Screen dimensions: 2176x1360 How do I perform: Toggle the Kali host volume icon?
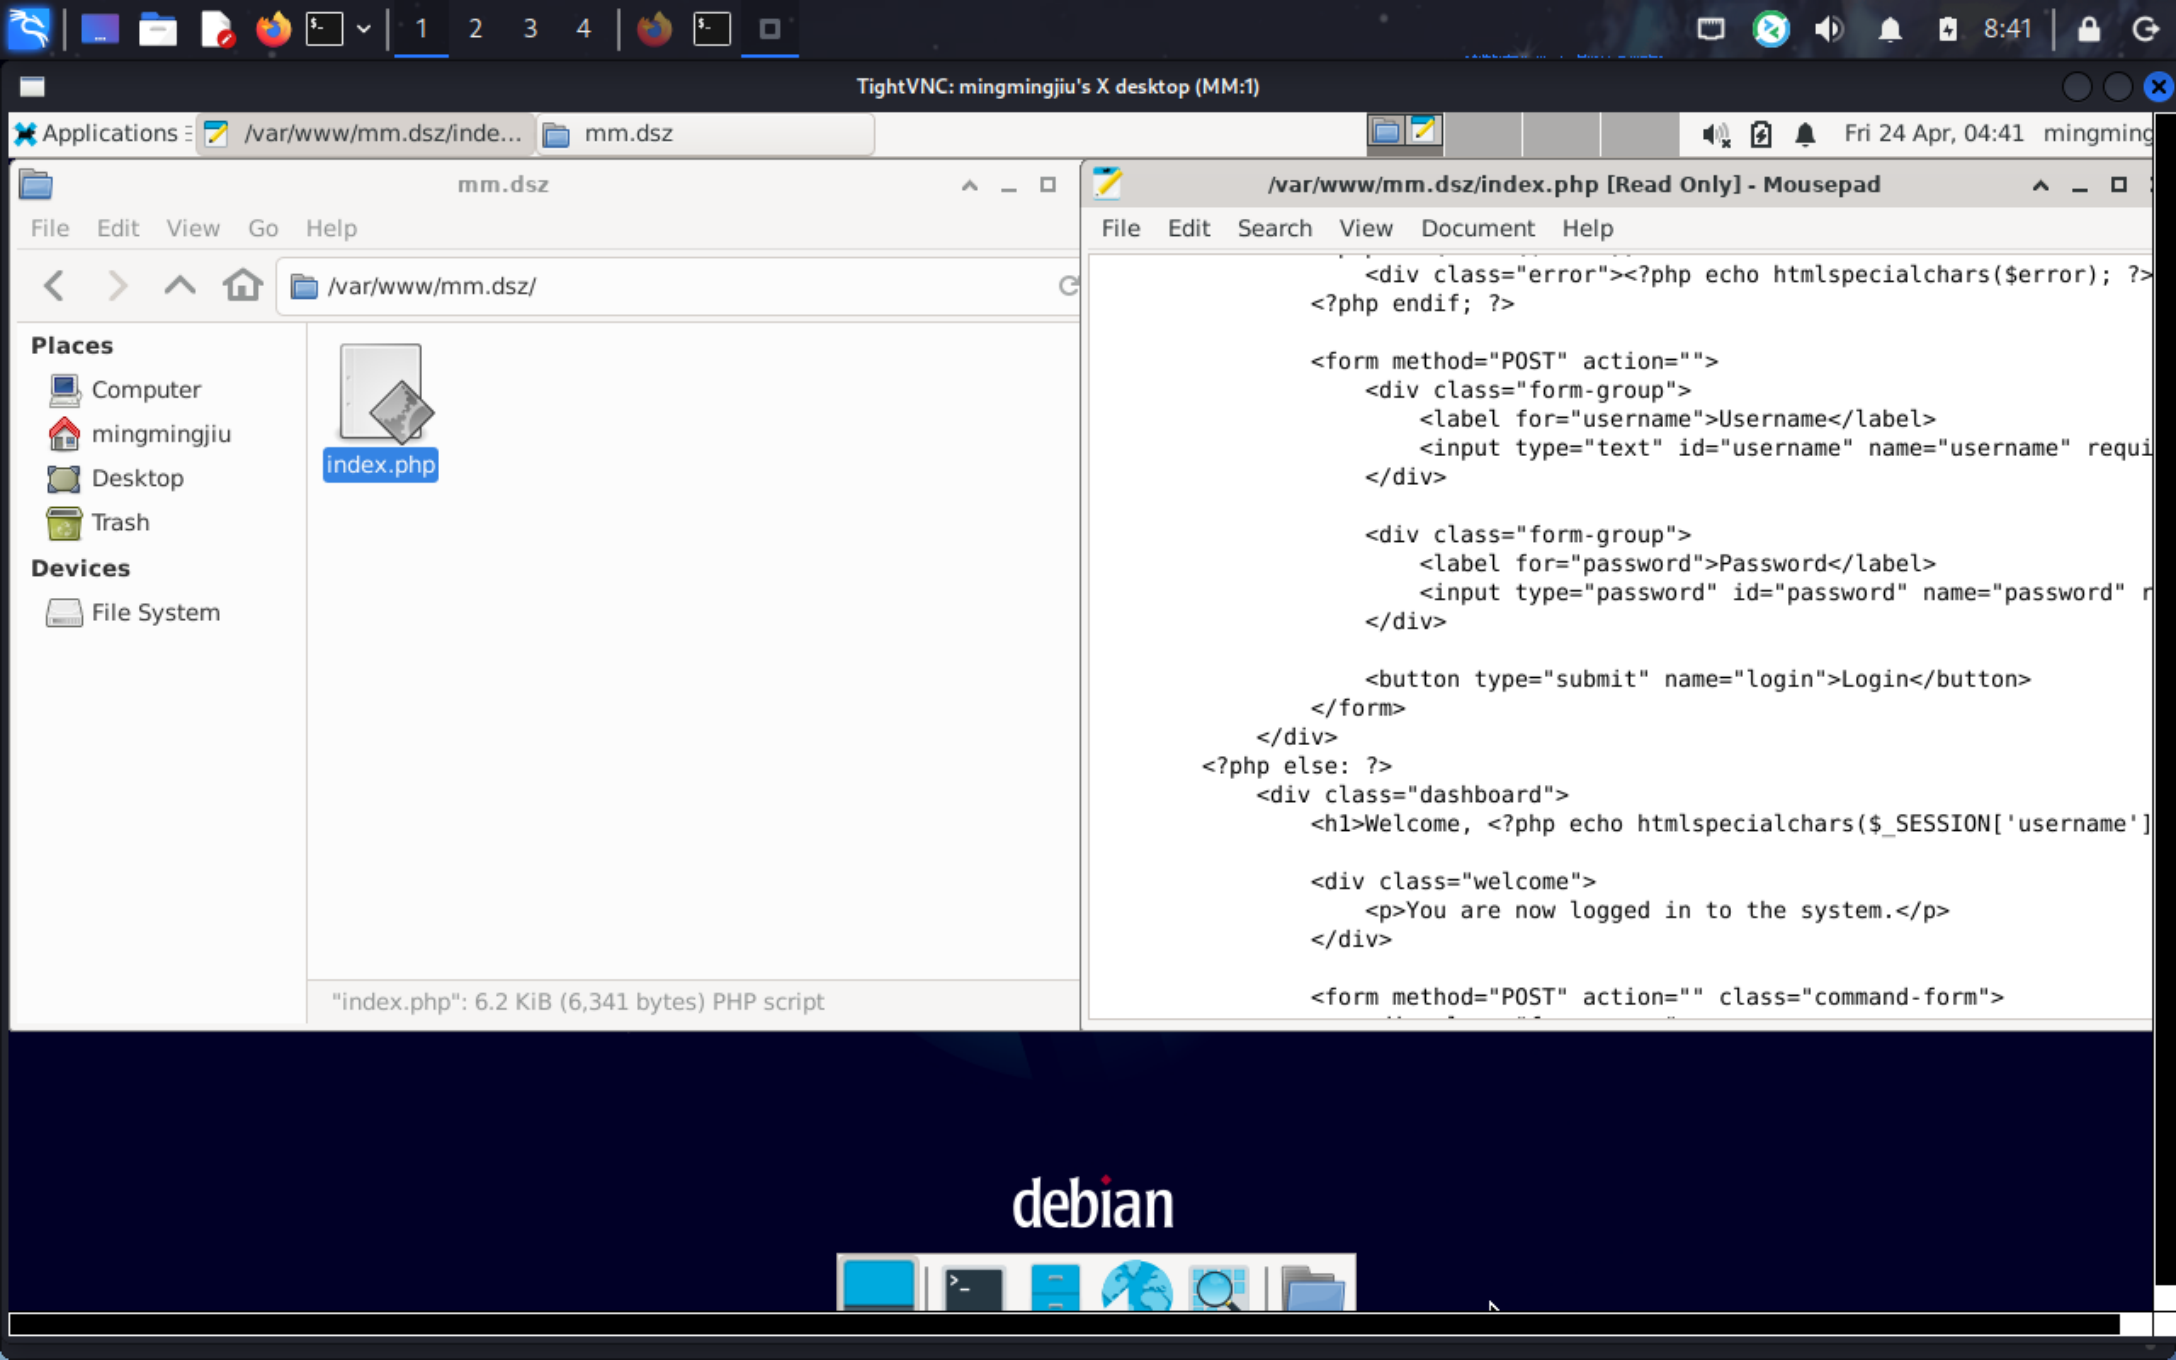[x=1829, y=29]
